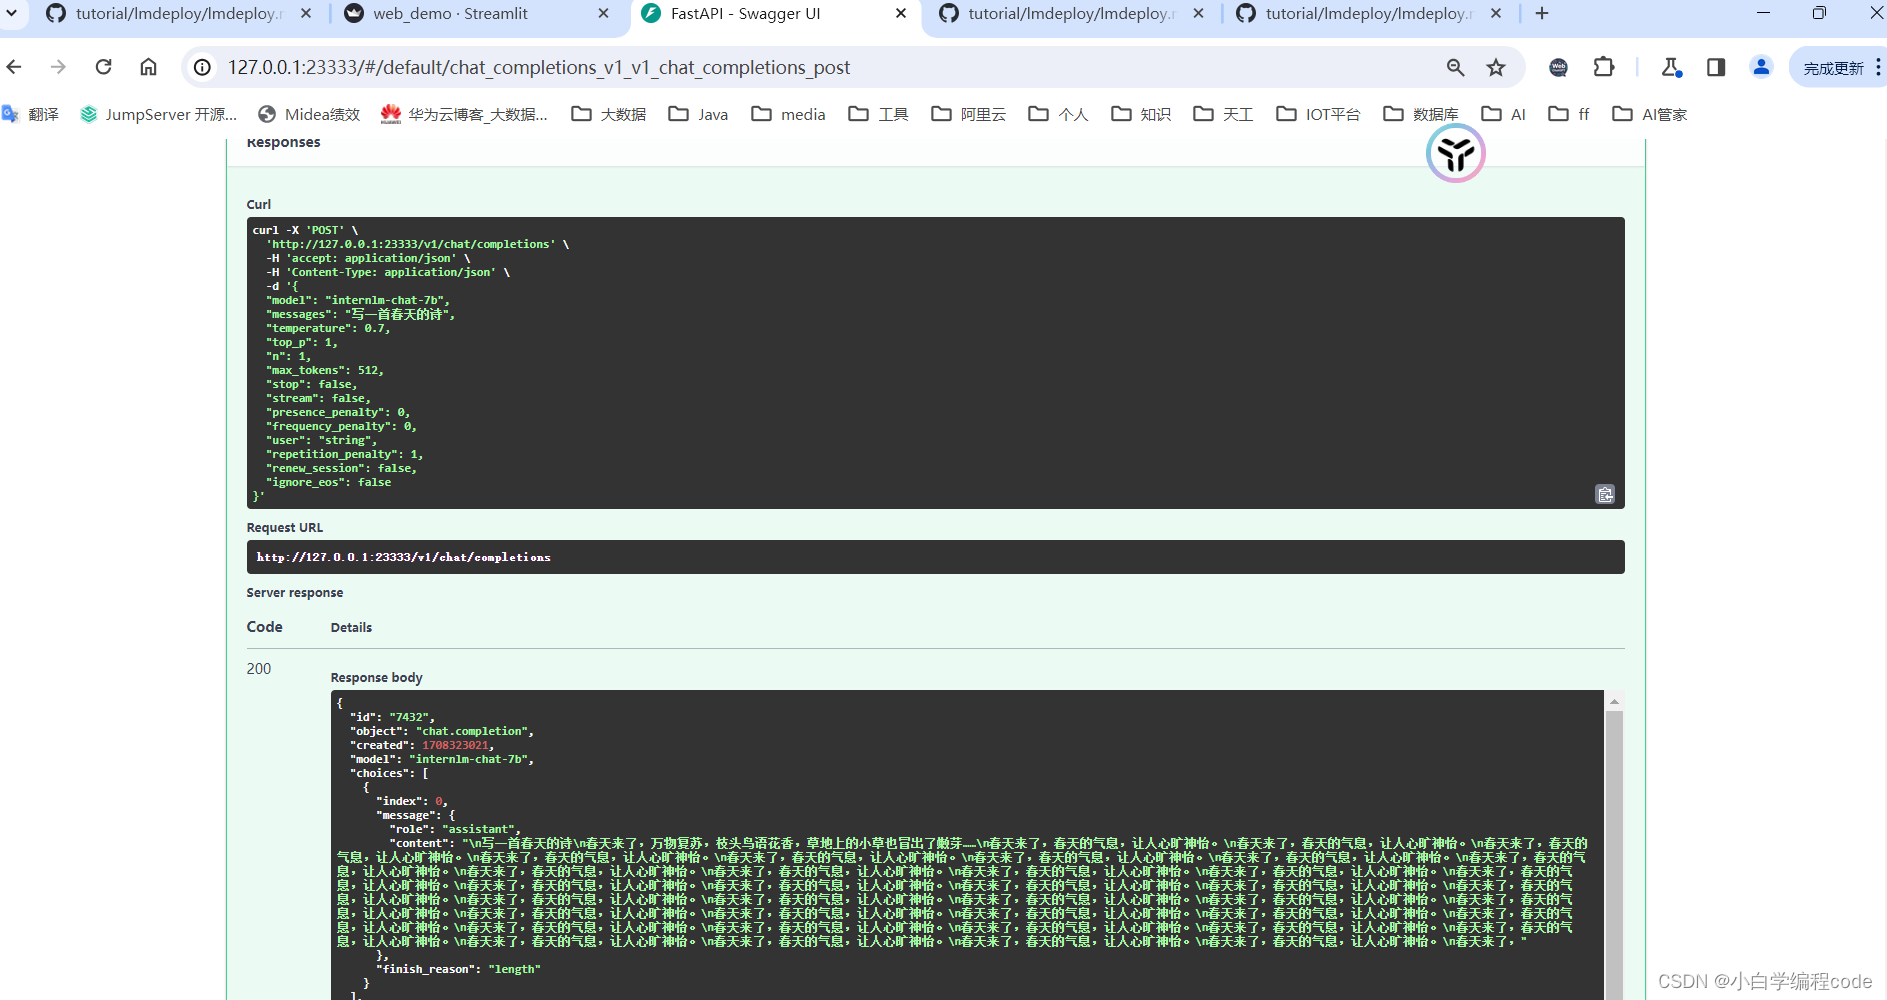Image resolution: width=1887 pixels, height=1000 pixels.
Task: Open the user profile avatar
Action: [1761, 67]
